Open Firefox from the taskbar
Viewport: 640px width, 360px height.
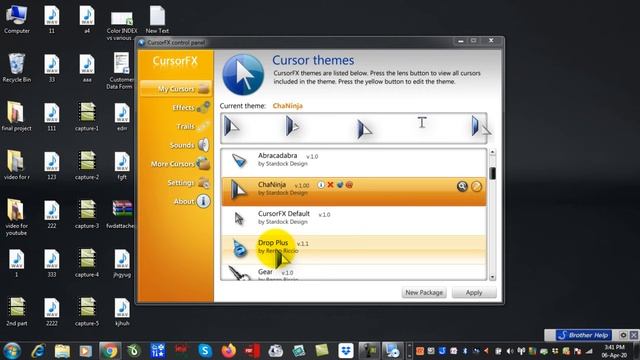(229, 351)
